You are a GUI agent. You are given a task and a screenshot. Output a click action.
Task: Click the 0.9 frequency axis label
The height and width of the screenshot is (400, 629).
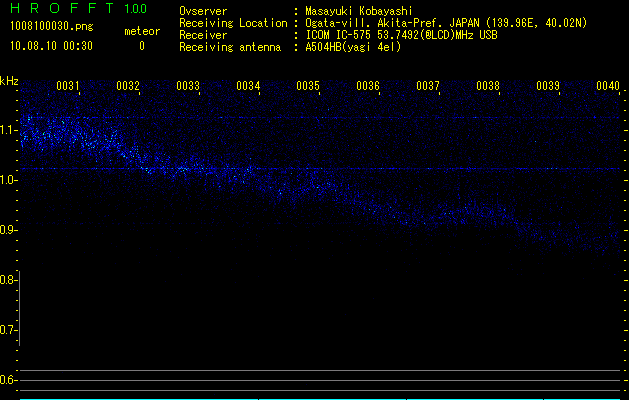7,230
